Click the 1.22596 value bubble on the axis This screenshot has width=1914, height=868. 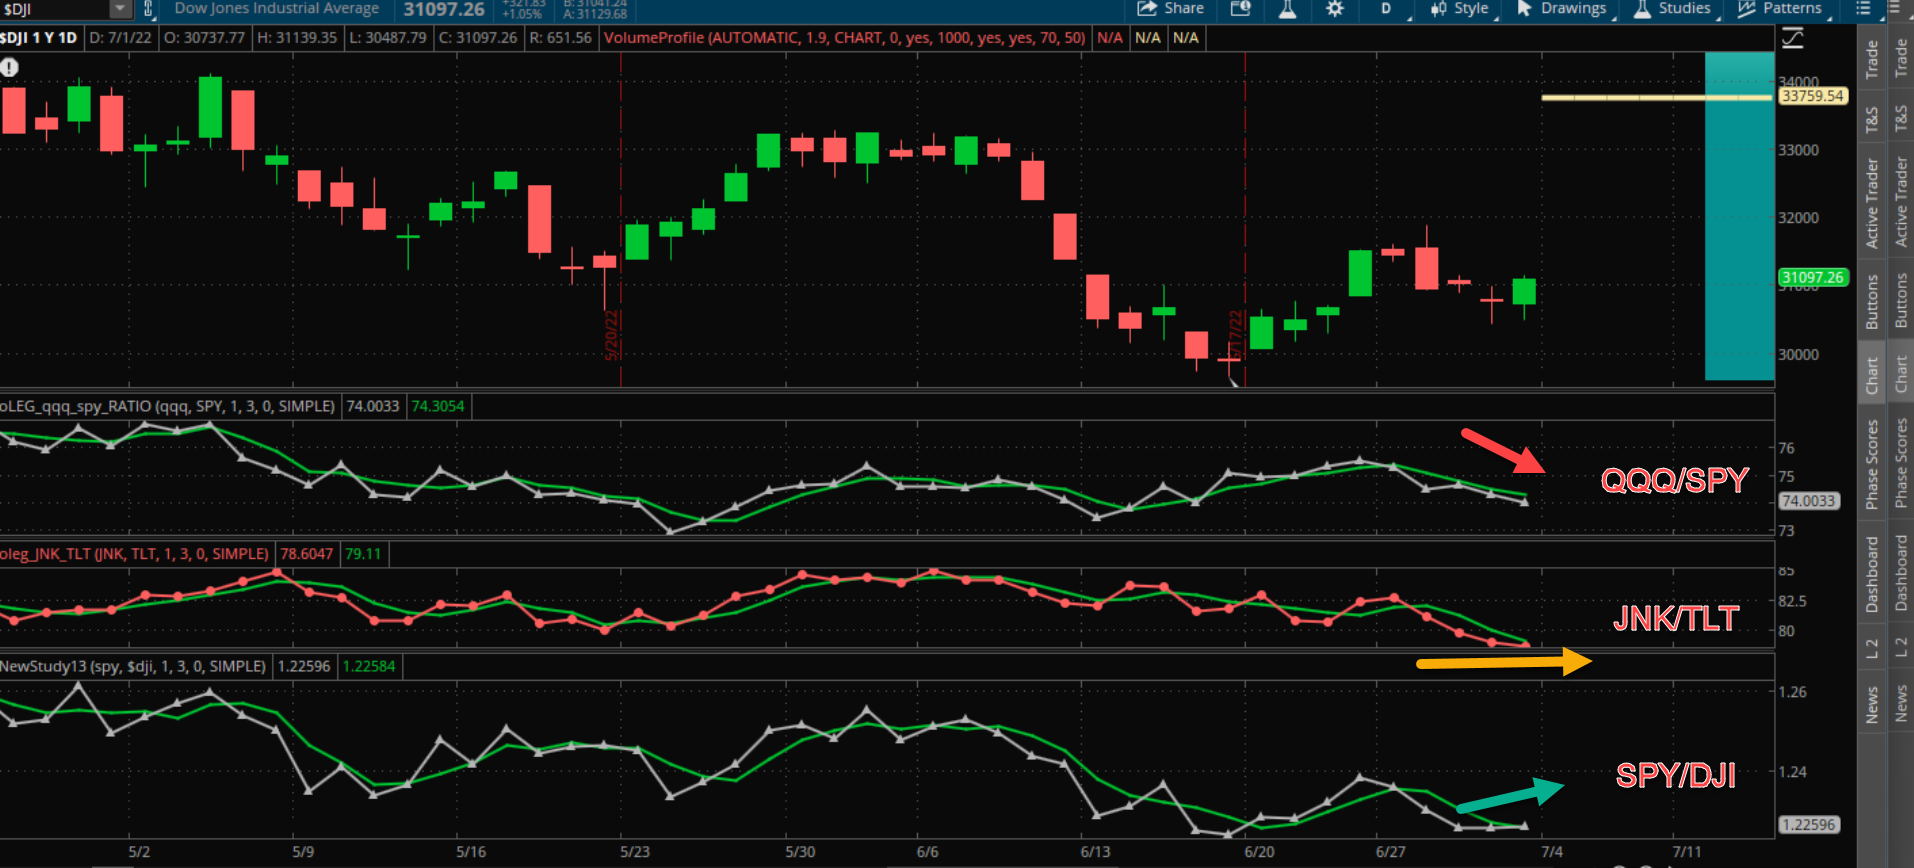(x=1809, y=825)
